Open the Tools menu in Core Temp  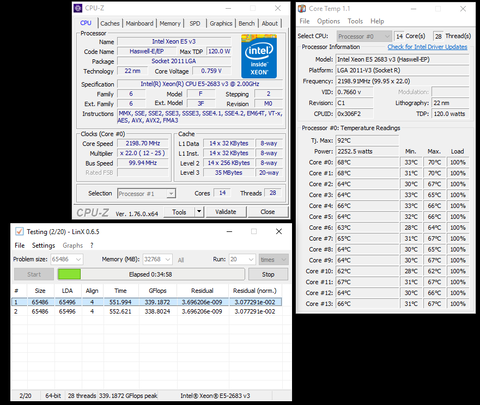[355, 21]
